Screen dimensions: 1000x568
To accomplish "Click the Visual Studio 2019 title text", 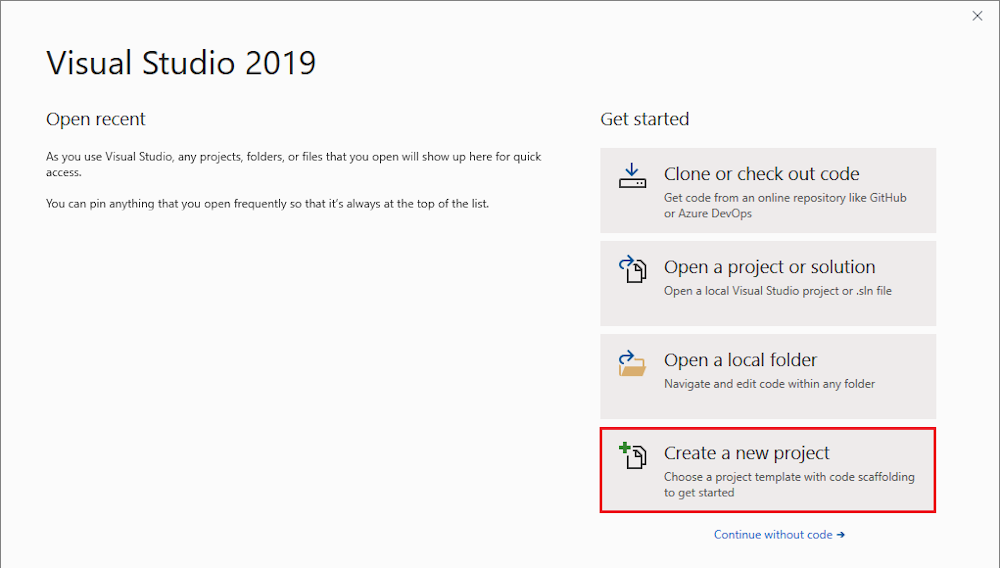I will coord(181,63).
